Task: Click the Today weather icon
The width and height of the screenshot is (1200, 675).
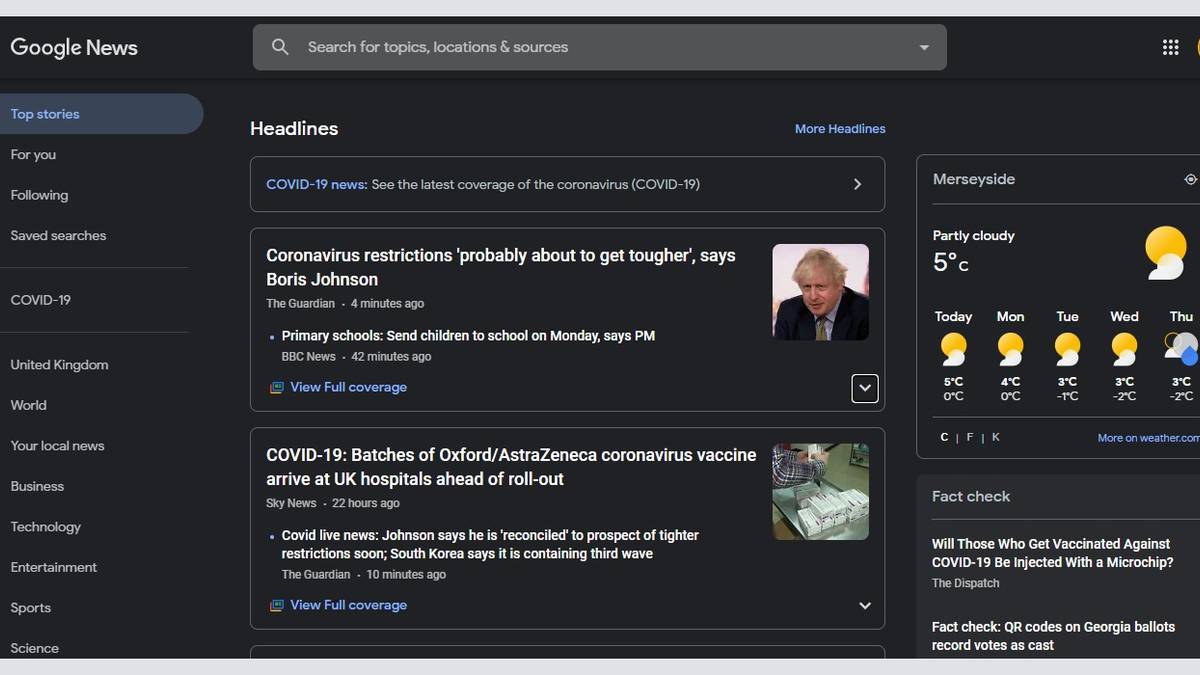Action: pyautogui.click(x=953, y=349)
